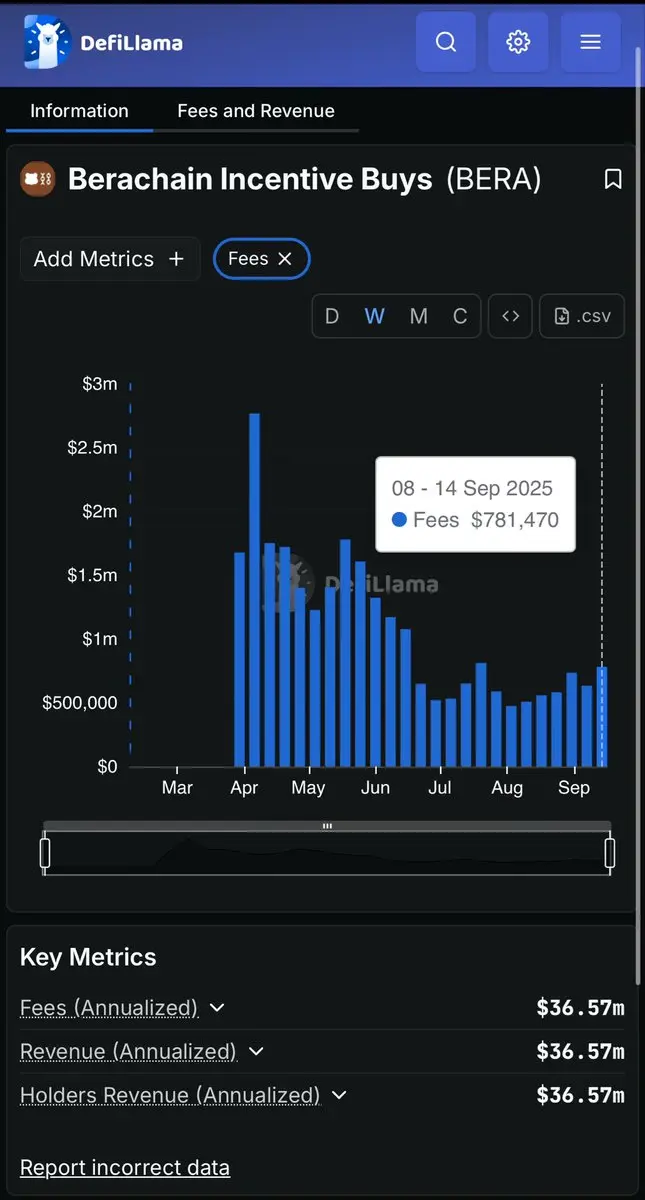
Task: Open the embed code button
Action: (x=510, y=316)
